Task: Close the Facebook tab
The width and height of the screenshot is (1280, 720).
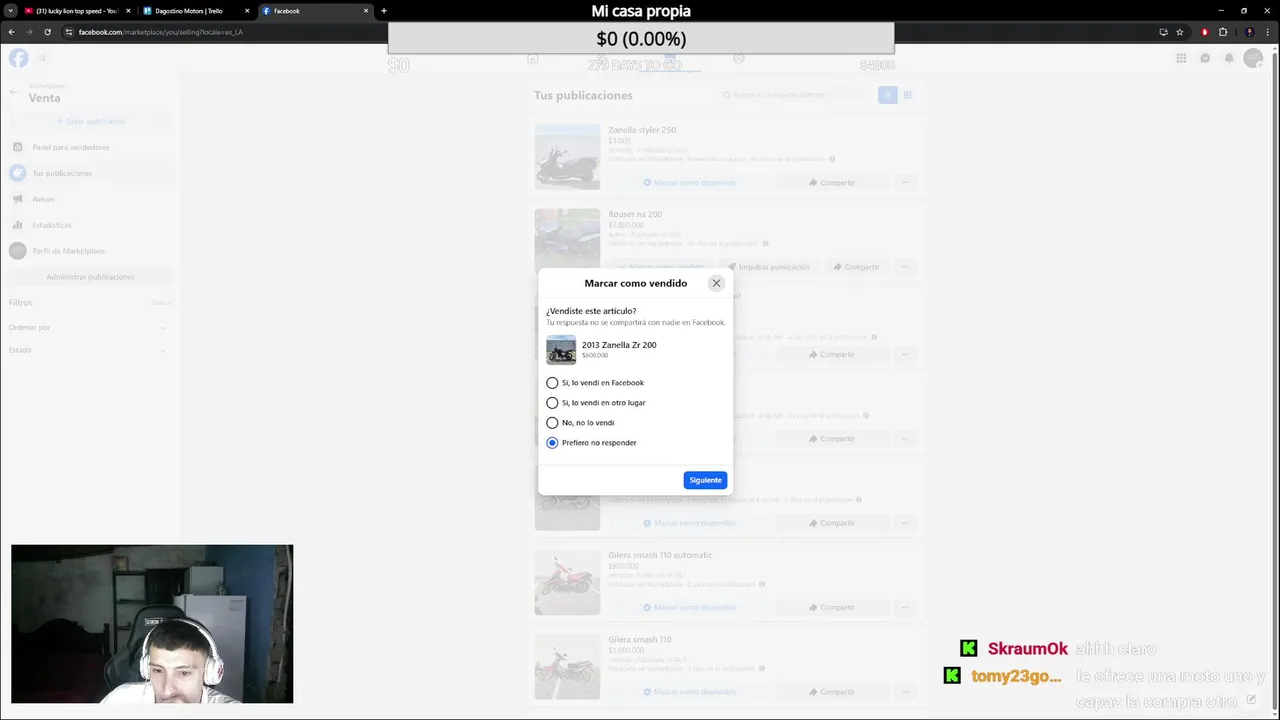Action: 366,11
